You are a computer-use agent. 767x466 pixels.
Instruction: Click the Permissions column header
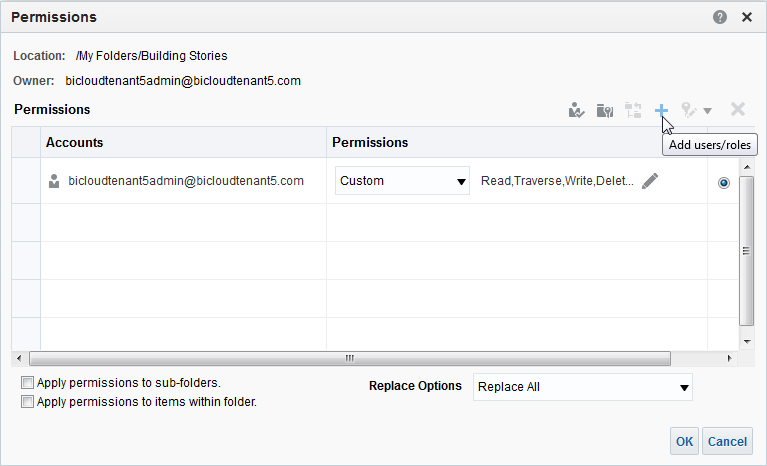pyautogui.click(x=517, y=142)
